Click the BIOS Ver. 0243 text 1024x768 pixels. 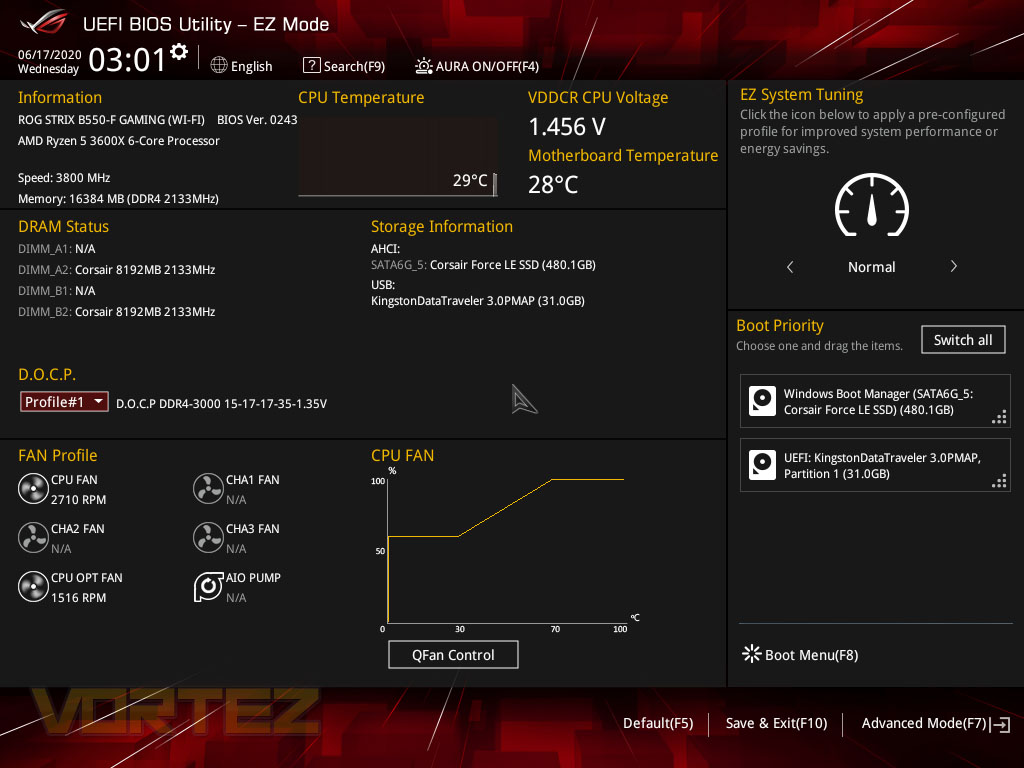[257, 120]
